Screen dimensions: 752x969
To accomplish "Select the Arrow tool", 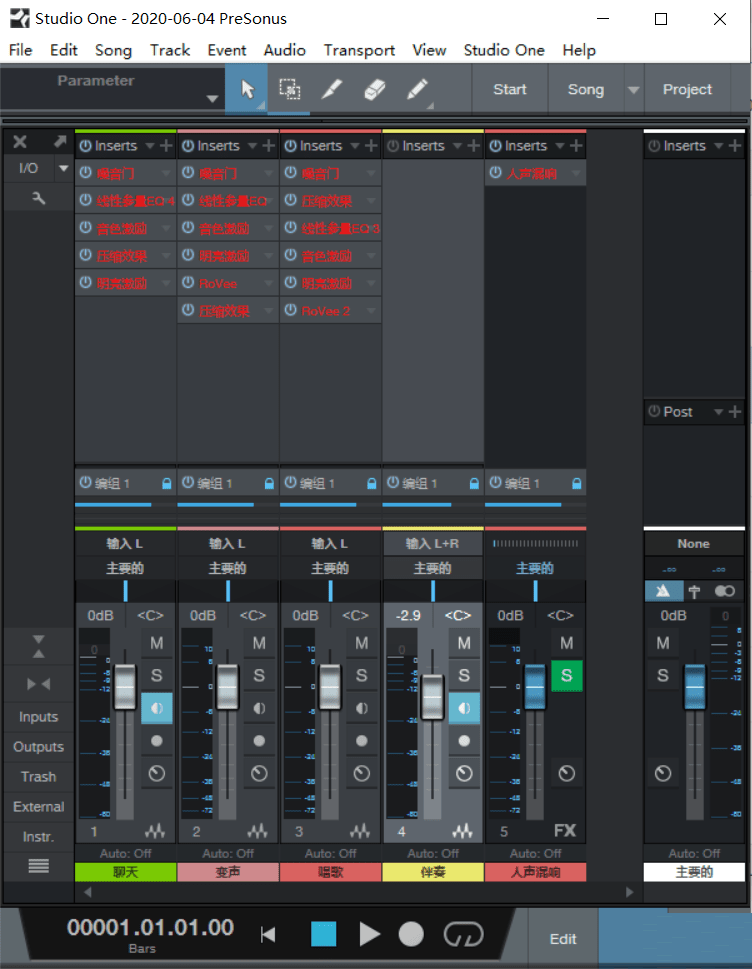I will click(247, 90).
